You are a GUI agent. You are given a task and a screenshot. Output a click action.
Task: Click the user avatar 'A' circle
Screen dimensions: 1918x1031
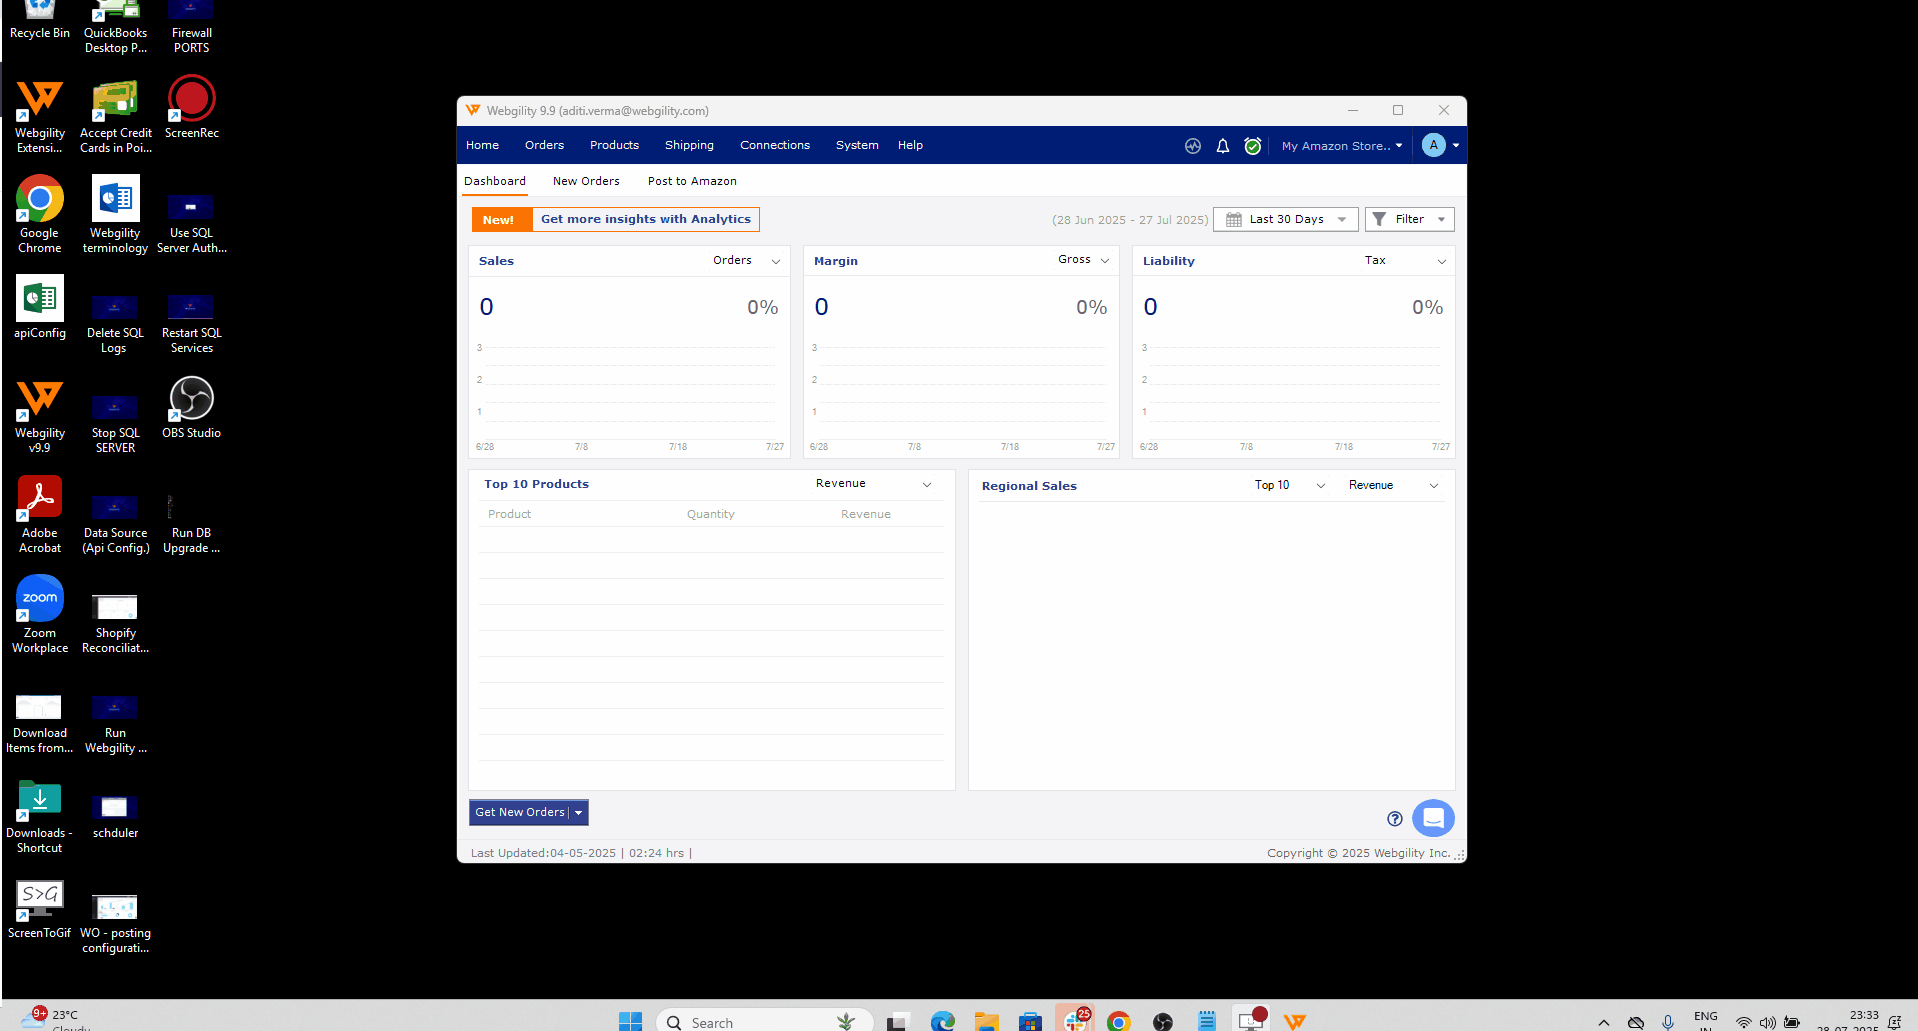(1434, 145)
